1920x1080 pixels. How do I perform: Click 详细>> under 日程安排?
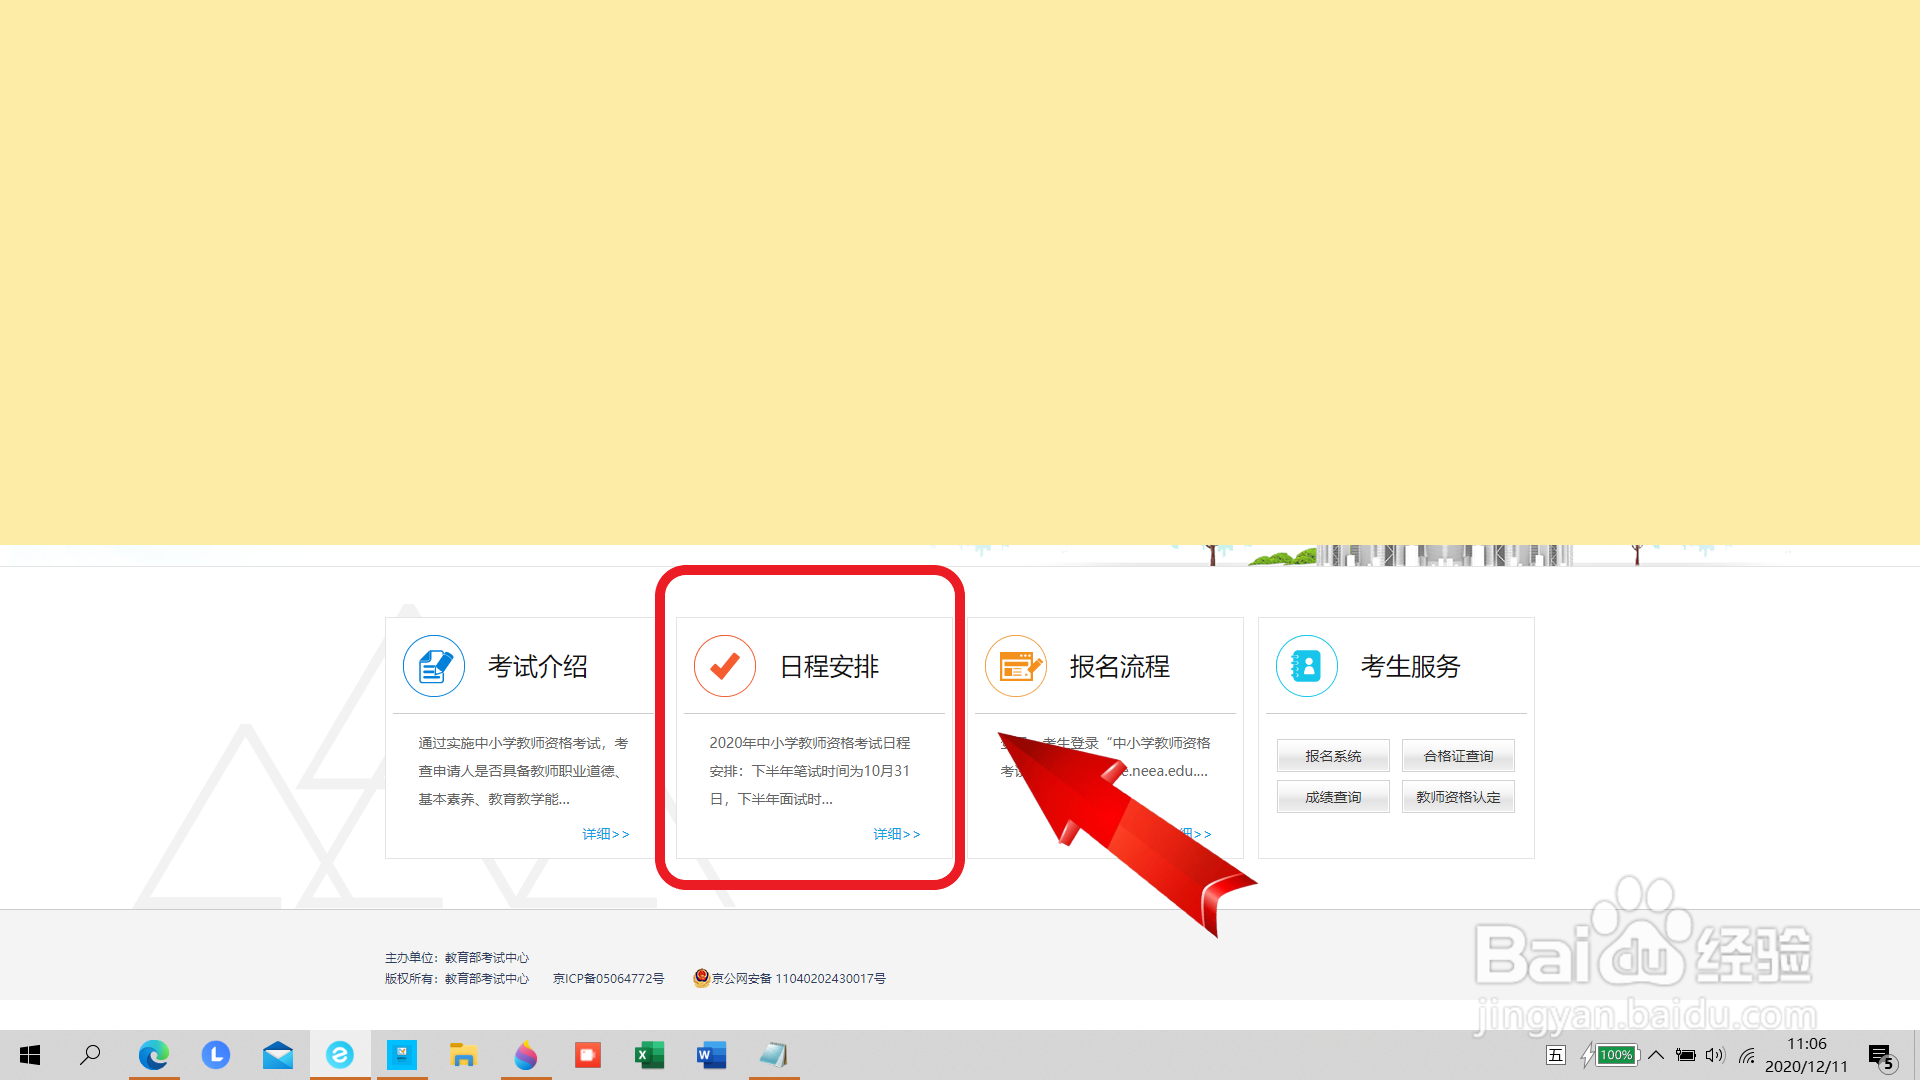coord(896,833)
